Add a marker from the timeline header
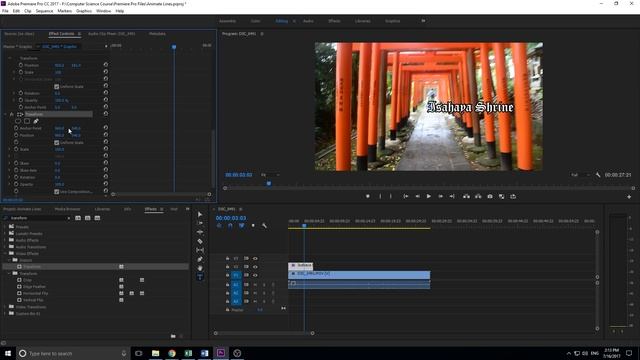 point(253,225)
